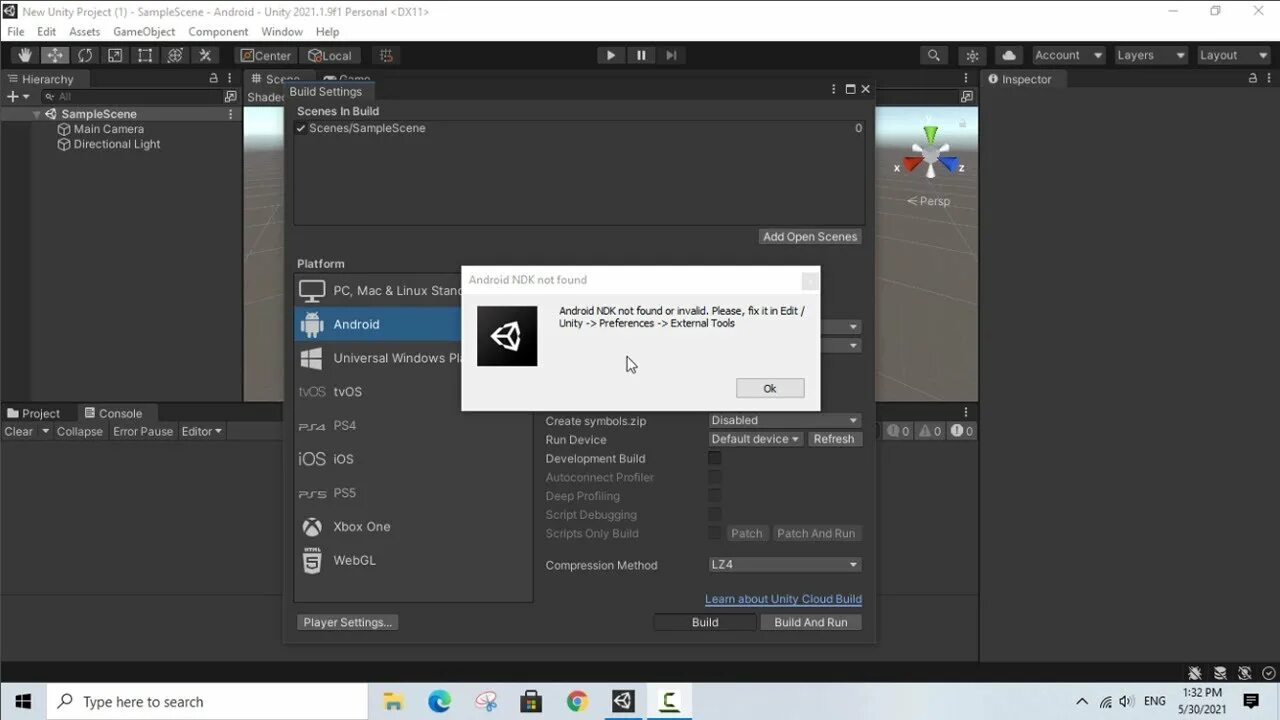This screenshot has height=720, width=1280.
Task: Select the Scale tool
Action: [x=115, y=55]
